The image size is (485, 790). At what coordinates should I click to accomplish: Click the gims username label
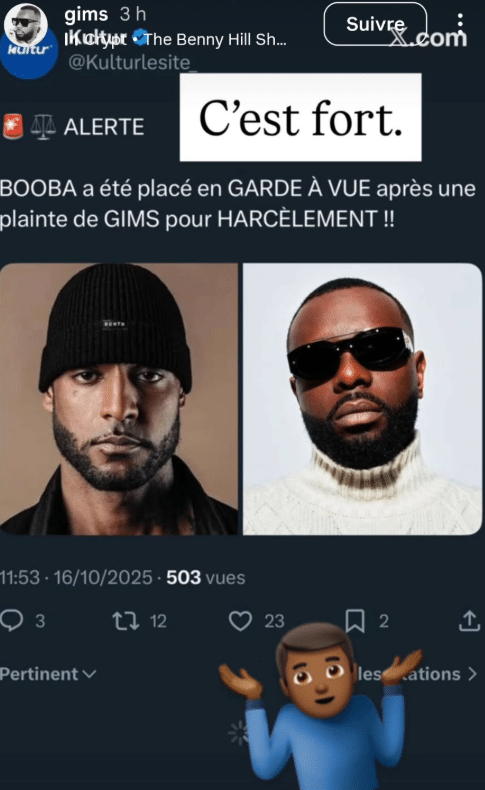point(86,14)
